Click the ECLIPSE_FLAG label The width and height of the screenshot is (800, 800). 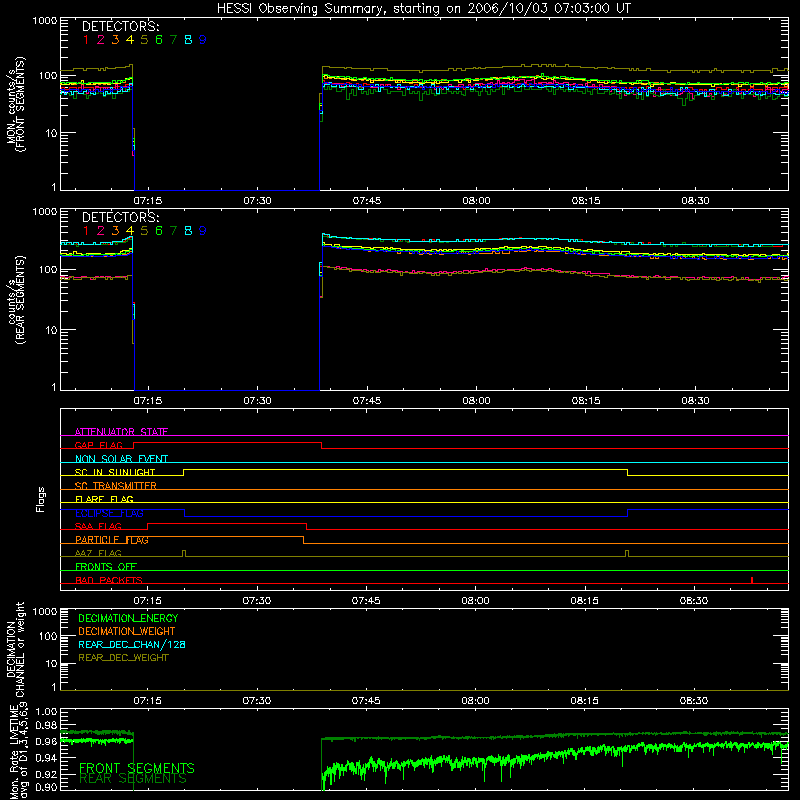coord(109,513)
